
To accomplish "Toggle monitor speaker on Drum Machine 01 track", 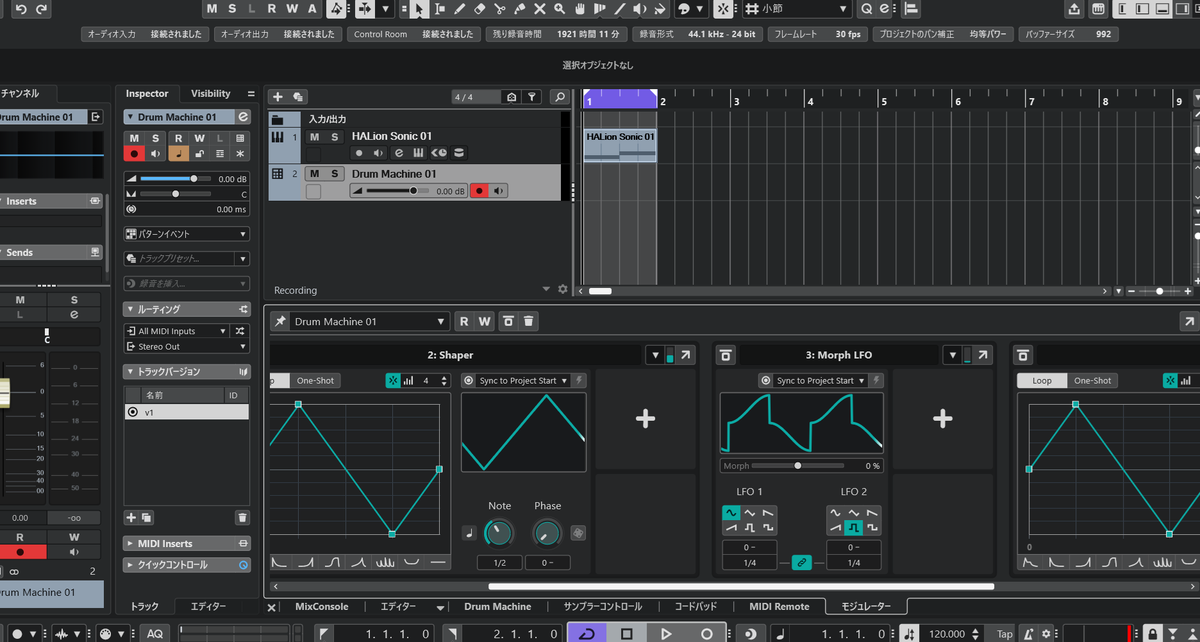I will (498, 190).
